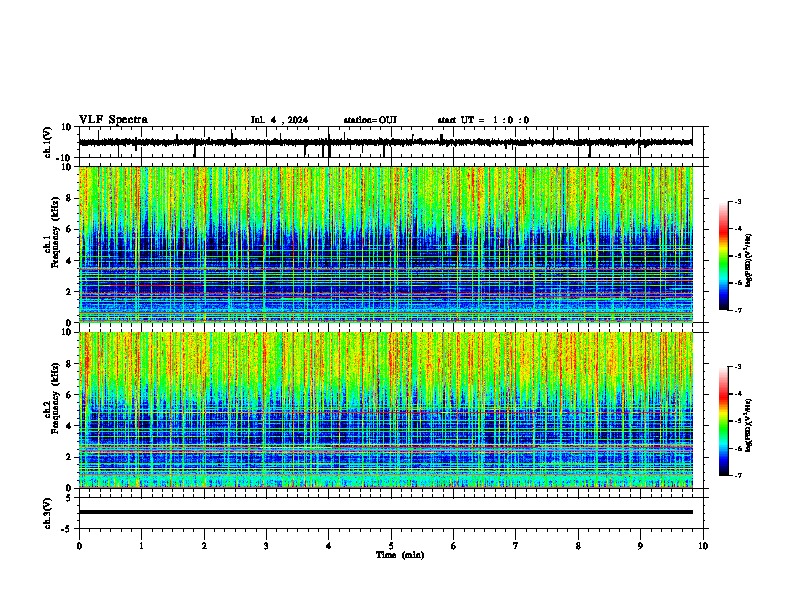Click the -3 tick on ch.1 colorbar

click(737, 201)
